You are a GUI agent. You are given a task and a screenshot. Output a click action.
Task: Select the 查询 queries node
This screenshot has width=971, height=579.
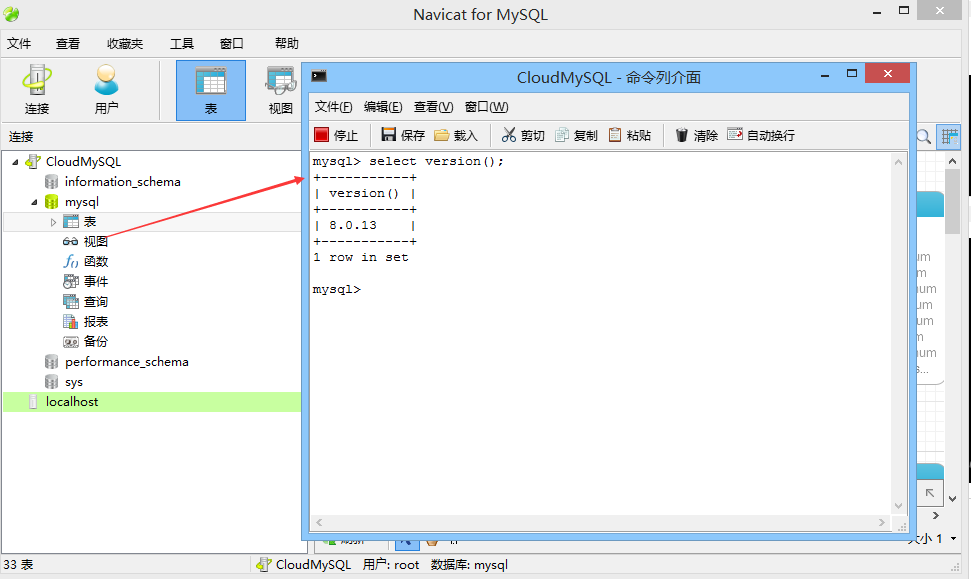coord(96,302)
